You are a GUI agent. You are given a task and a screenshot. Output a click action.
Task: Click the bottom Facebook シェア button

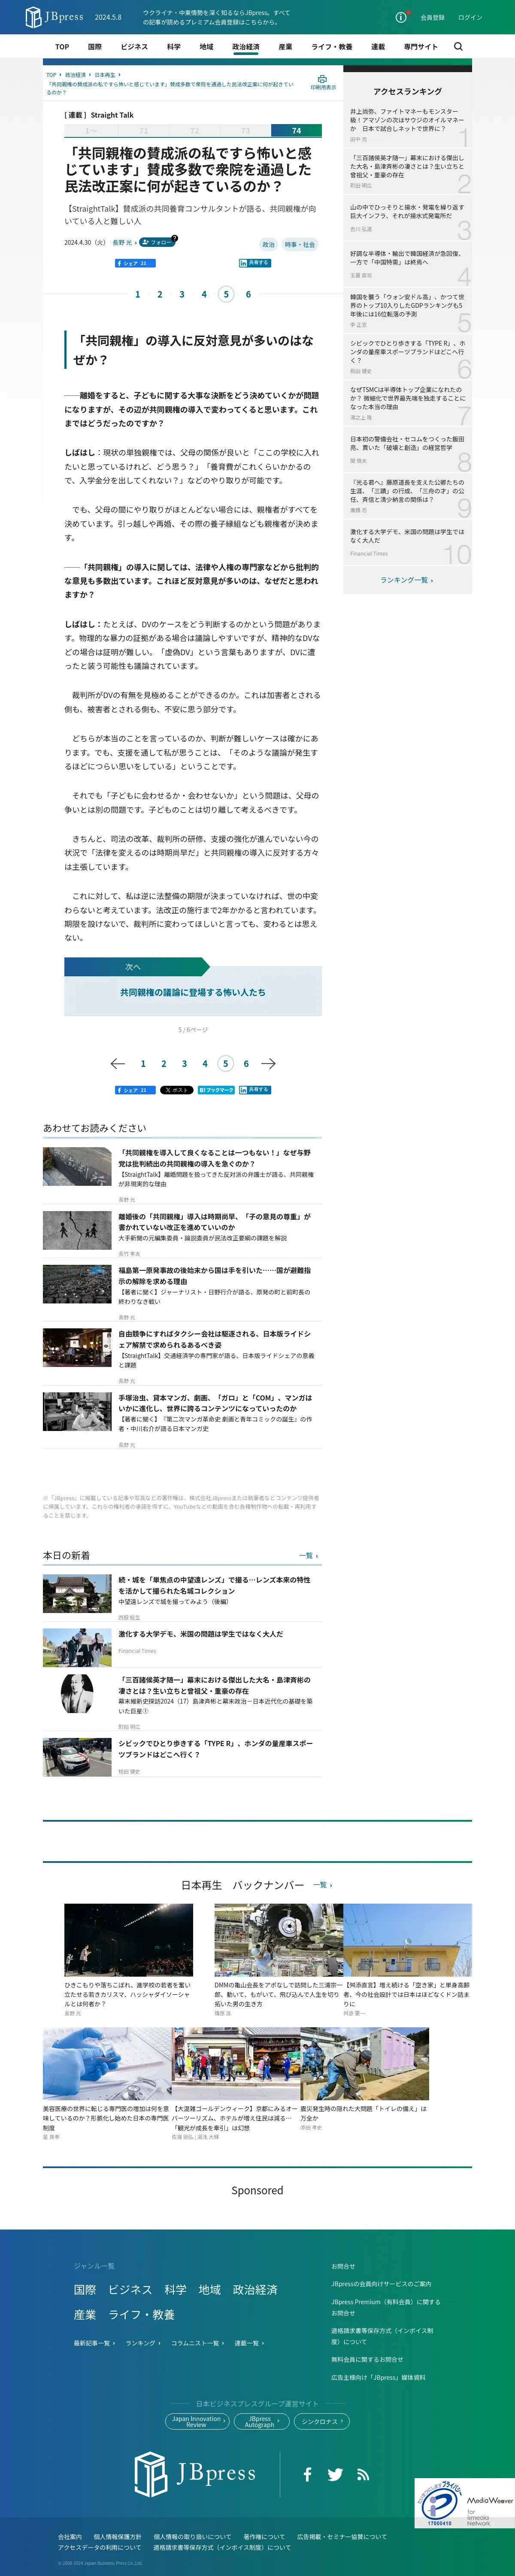tap(135, 1090)
